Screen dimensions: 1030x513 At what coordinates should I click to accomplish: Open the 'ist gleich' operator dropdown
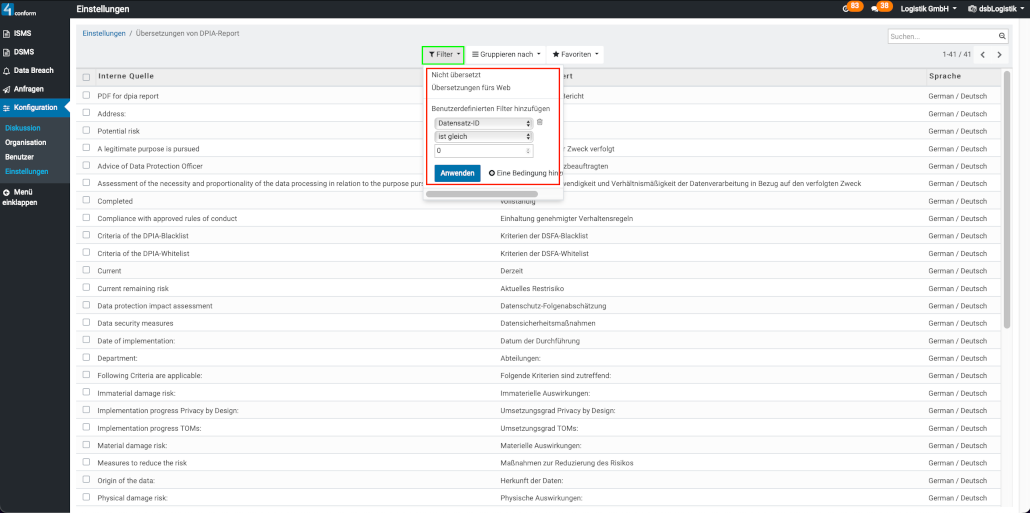tap(484, 137)
